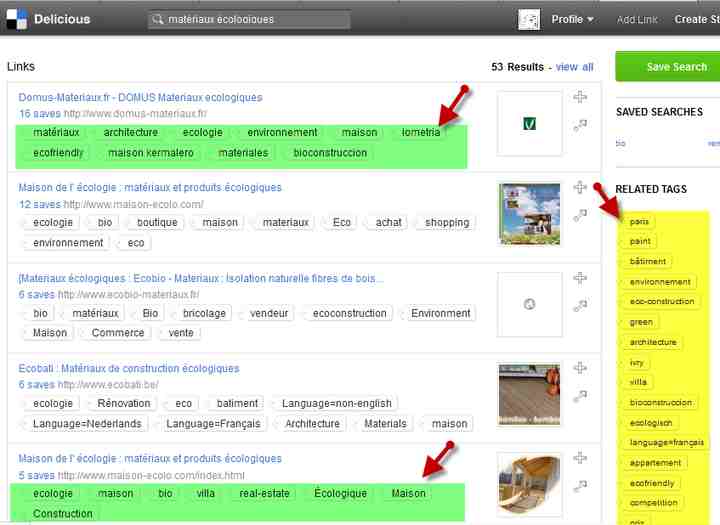Select the green related tag
The width and height of the screenshot is (720, 525).
coord(641,322)
